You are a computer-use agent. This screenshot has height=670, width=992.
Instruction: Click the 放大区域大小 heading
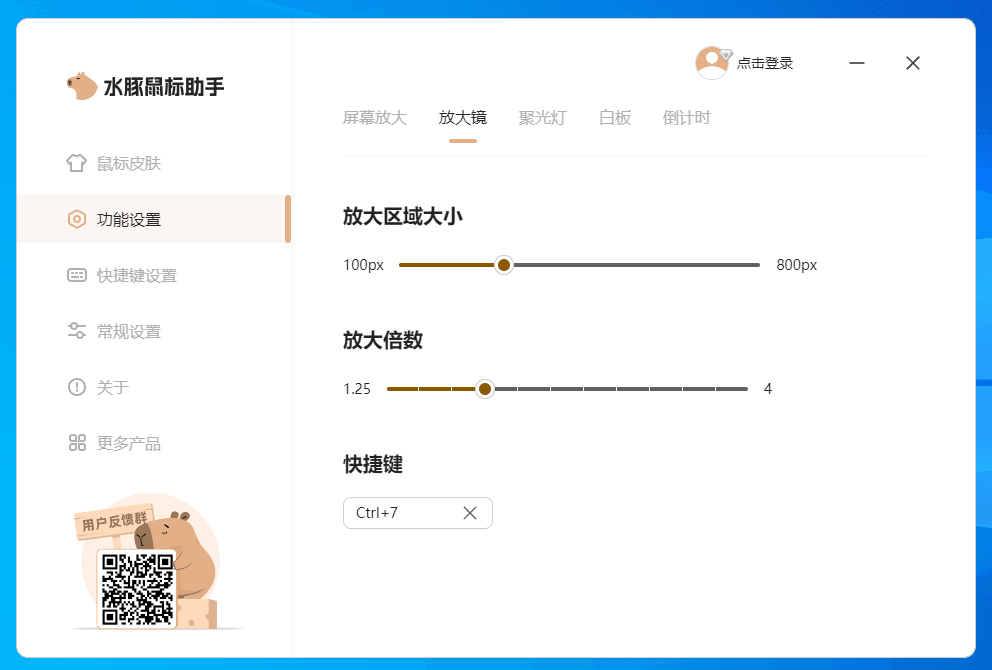coord(402,216)
